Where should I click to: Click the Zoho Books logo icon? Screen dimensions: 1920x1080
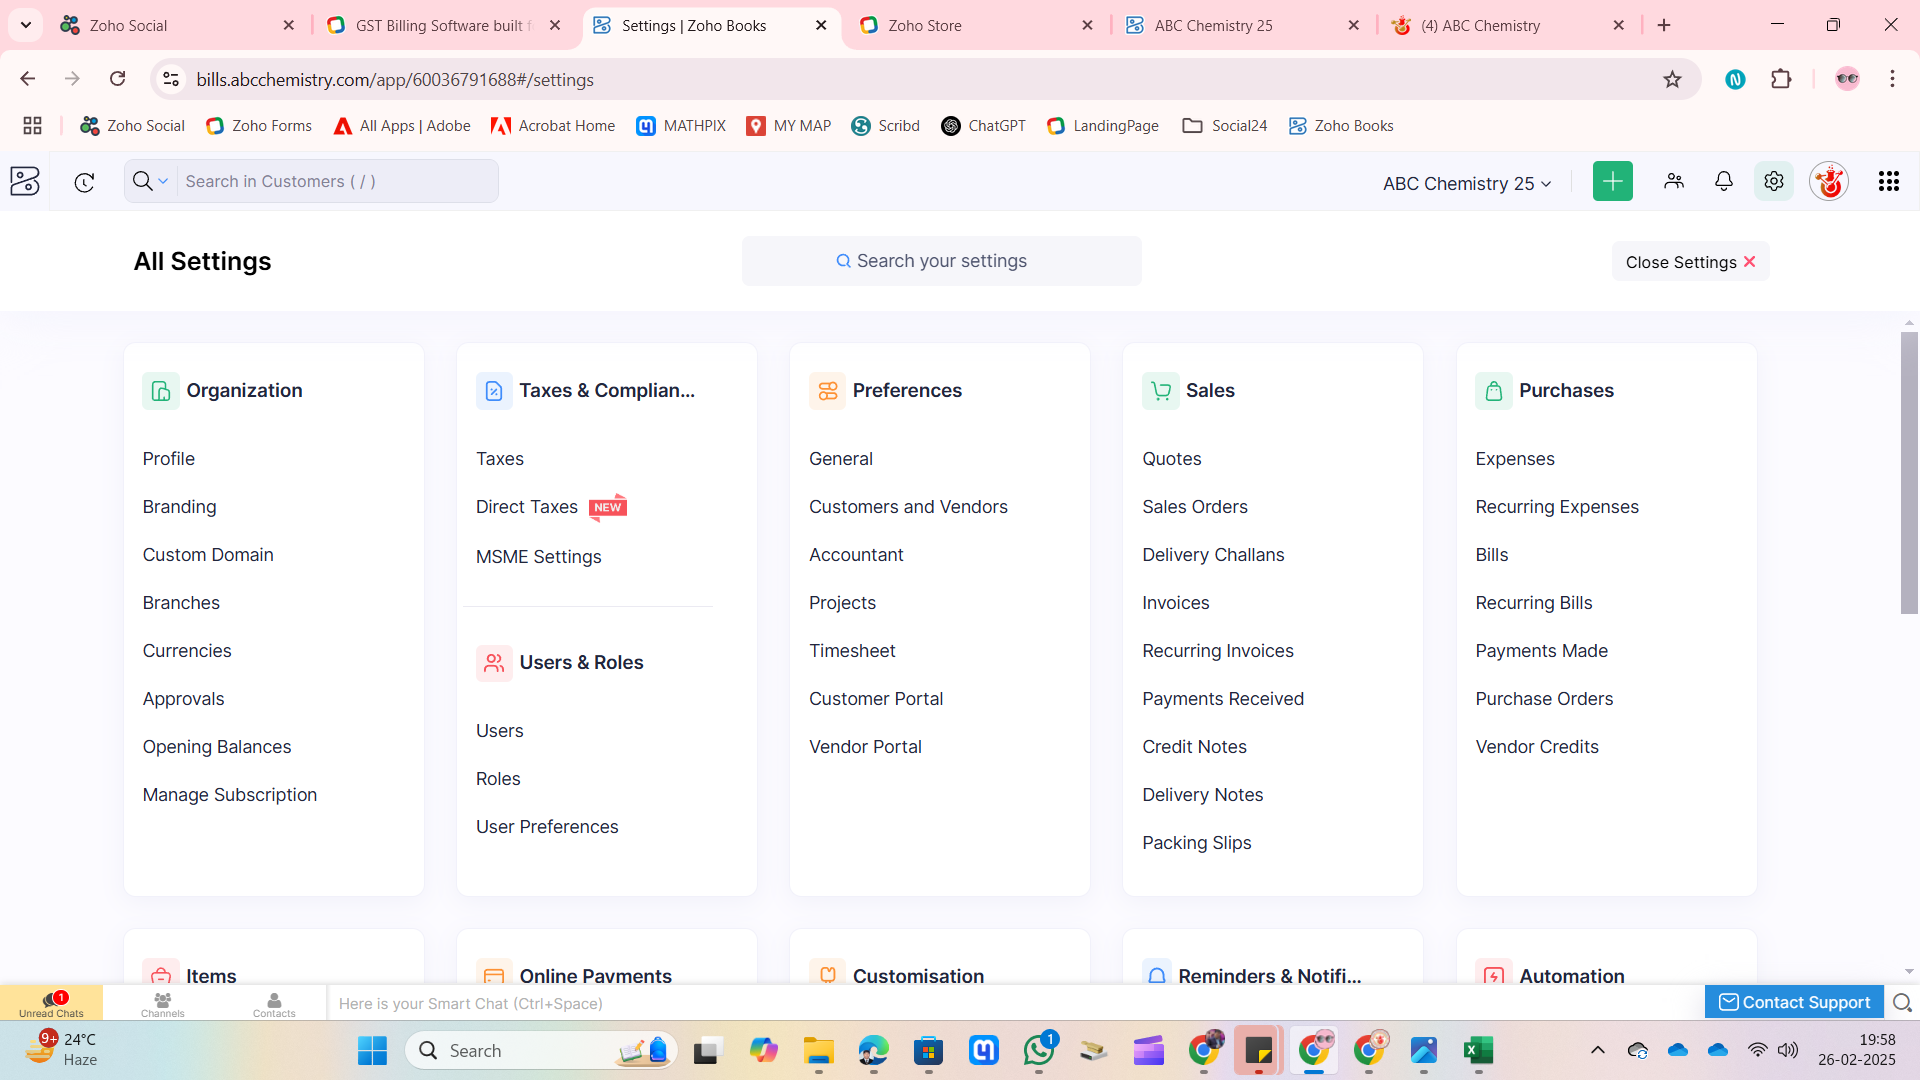25,181
